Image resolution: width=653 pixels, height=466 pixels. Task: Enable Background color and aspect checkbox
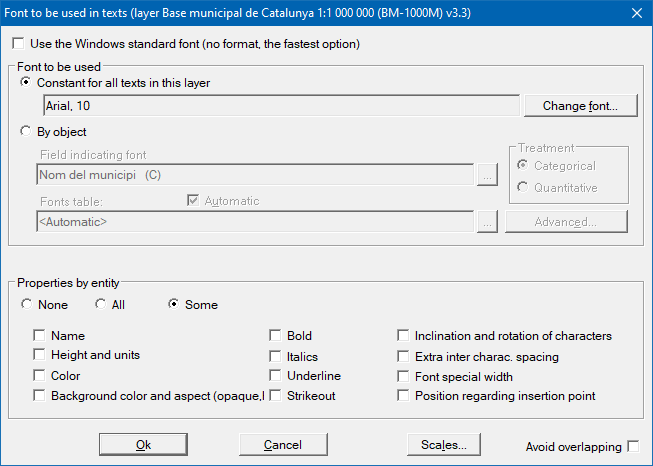coord(39,395)
